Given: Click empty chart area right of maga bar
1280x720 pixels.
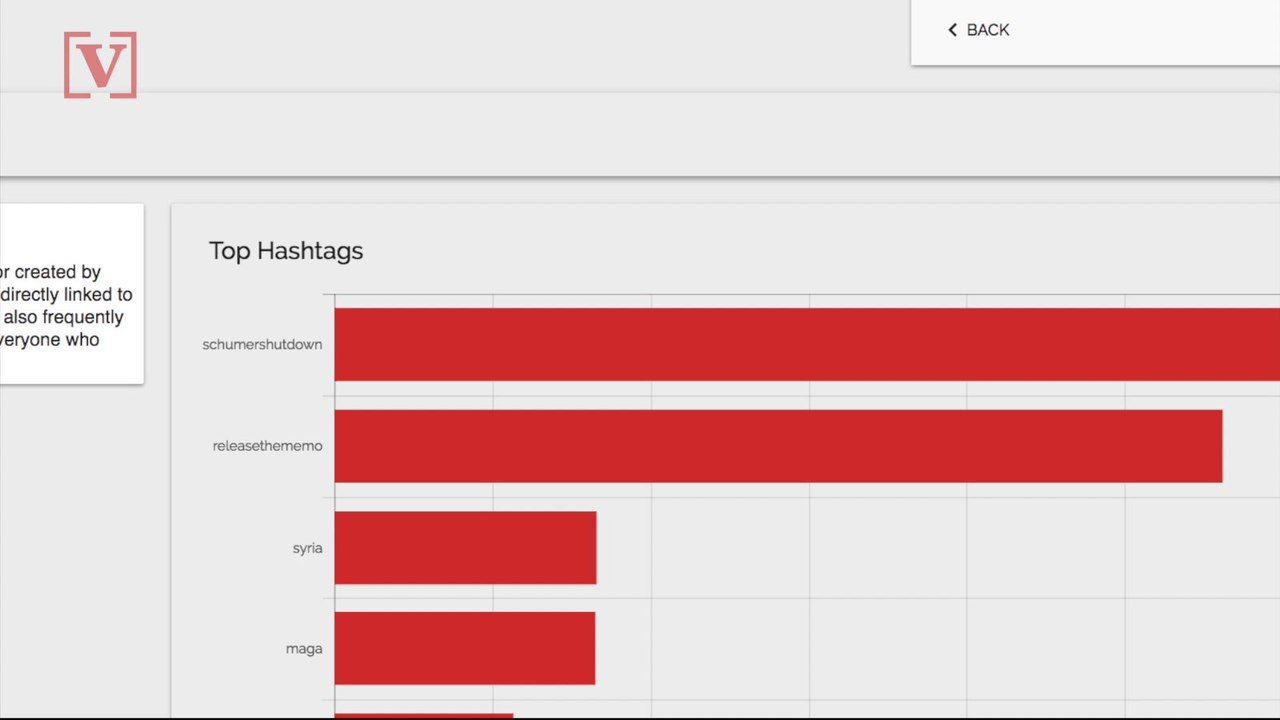Looking at the screenshot, I should pyautogui.click(x=938, y=648).
